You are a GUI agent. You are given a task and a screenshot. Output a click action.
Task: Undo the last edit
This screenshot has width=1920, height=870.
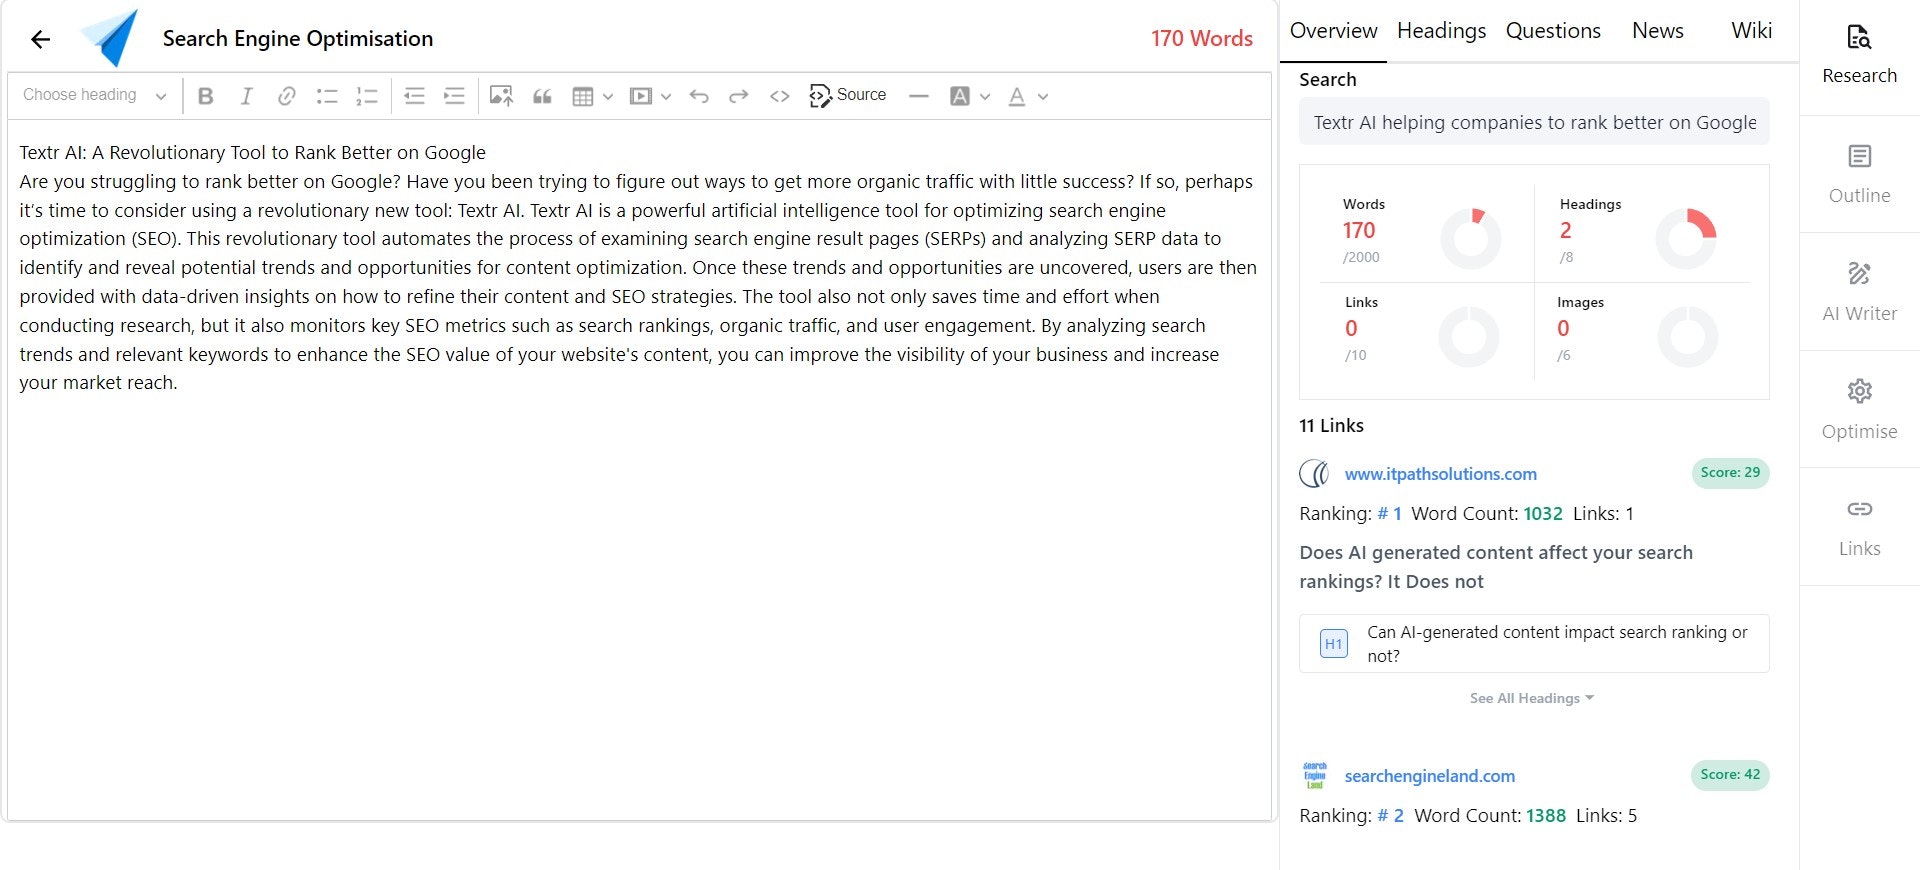(699, 96)
